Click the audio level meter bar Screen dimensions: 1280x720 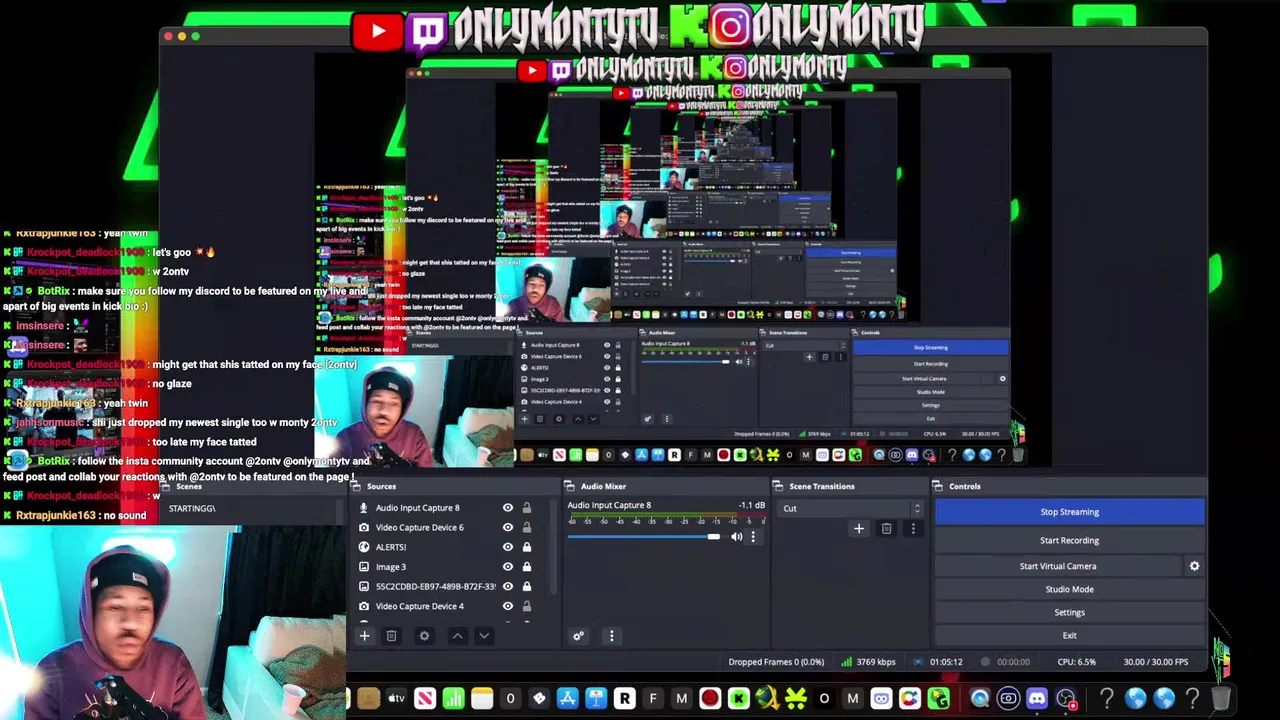pyautogui.click(x=666, y=515)
